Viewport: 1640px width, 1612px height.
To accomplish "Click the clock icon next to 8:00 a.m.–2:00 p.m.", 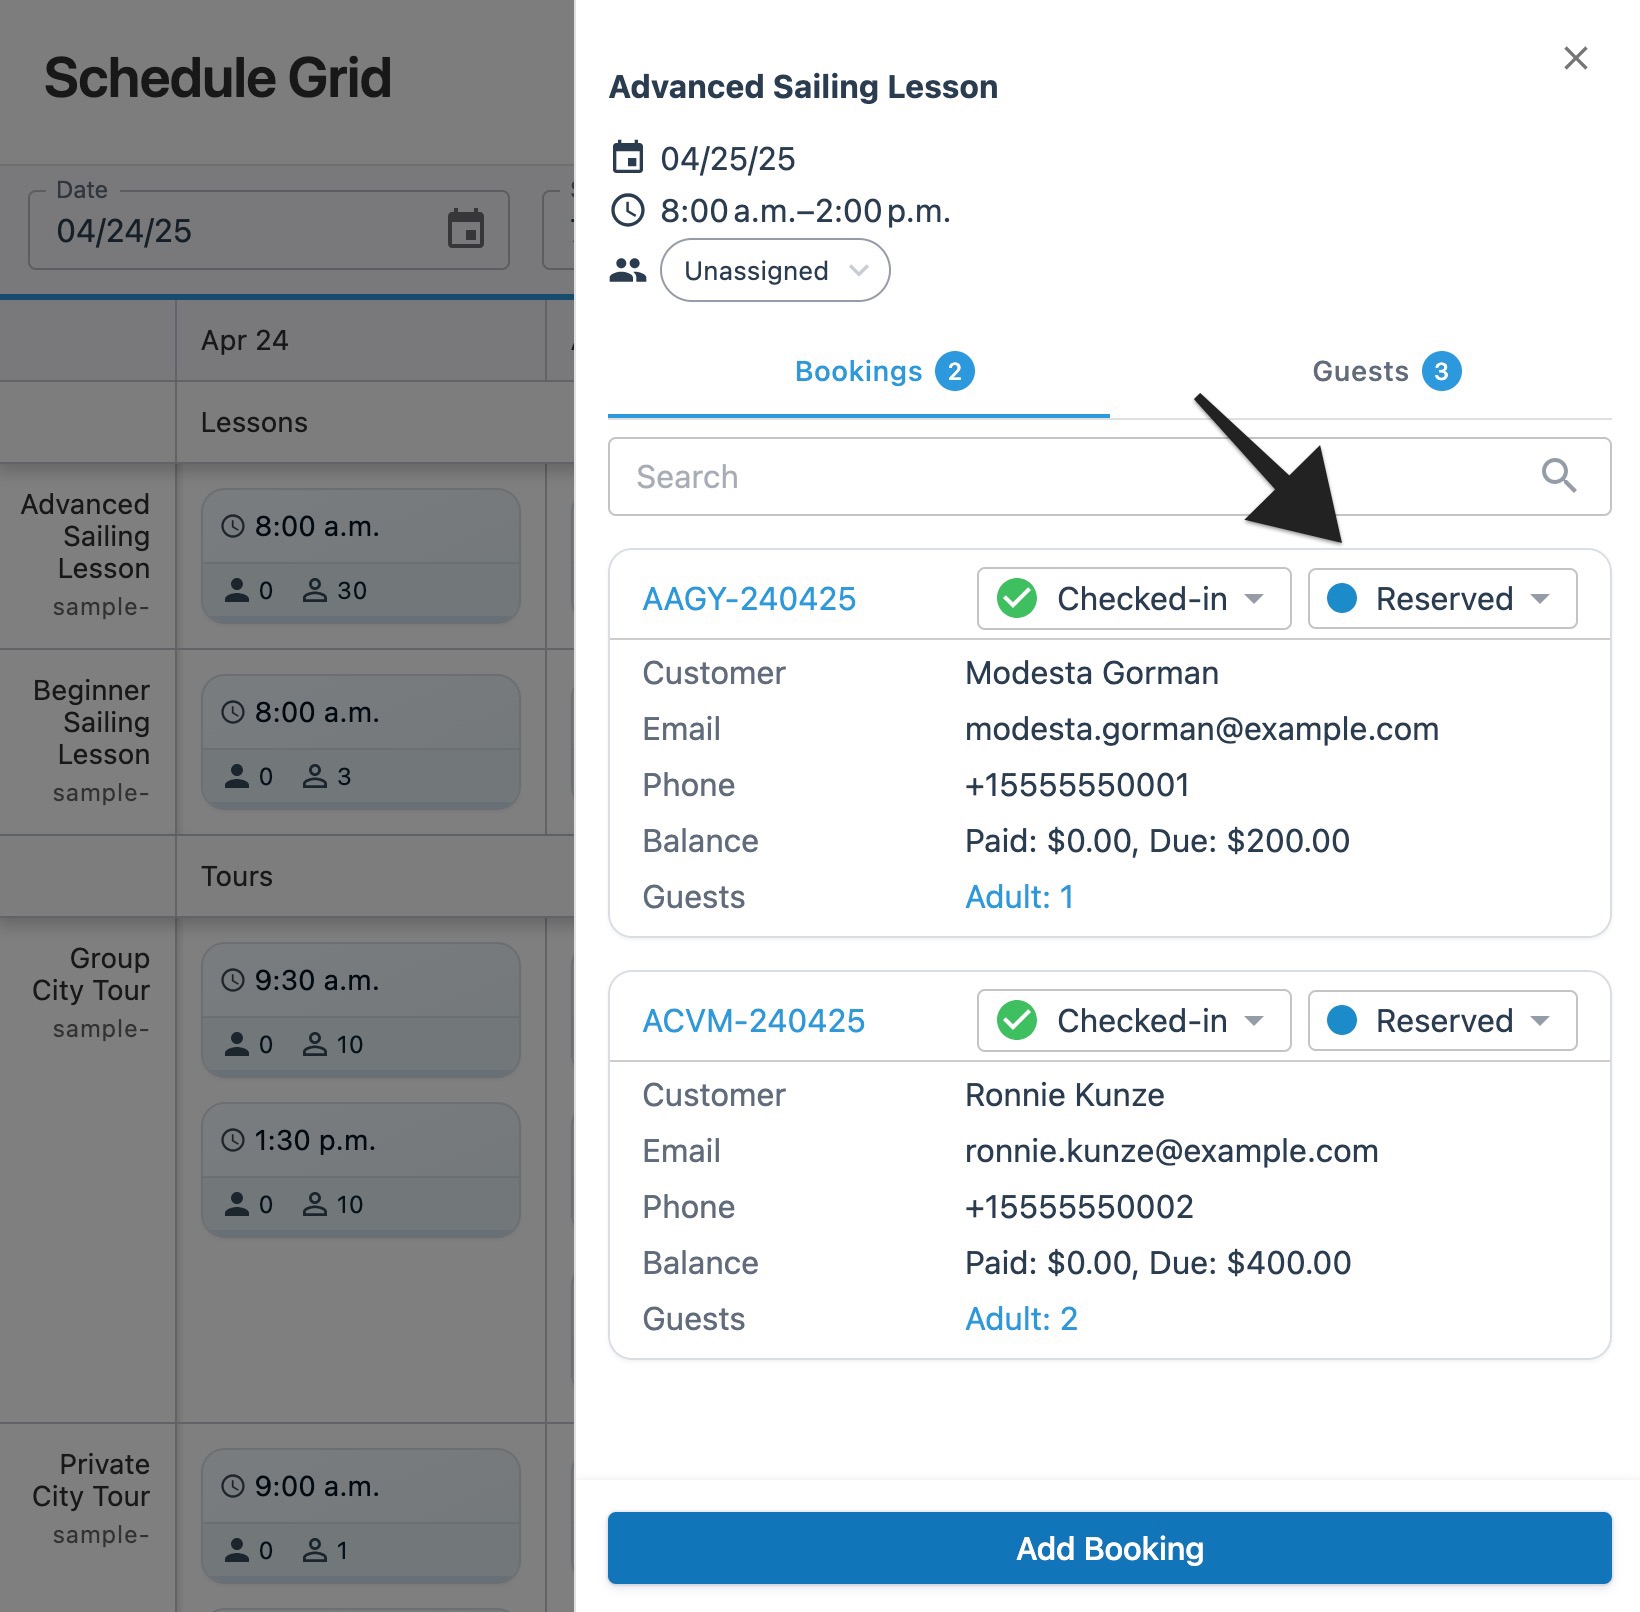I will tap(628, 210).
